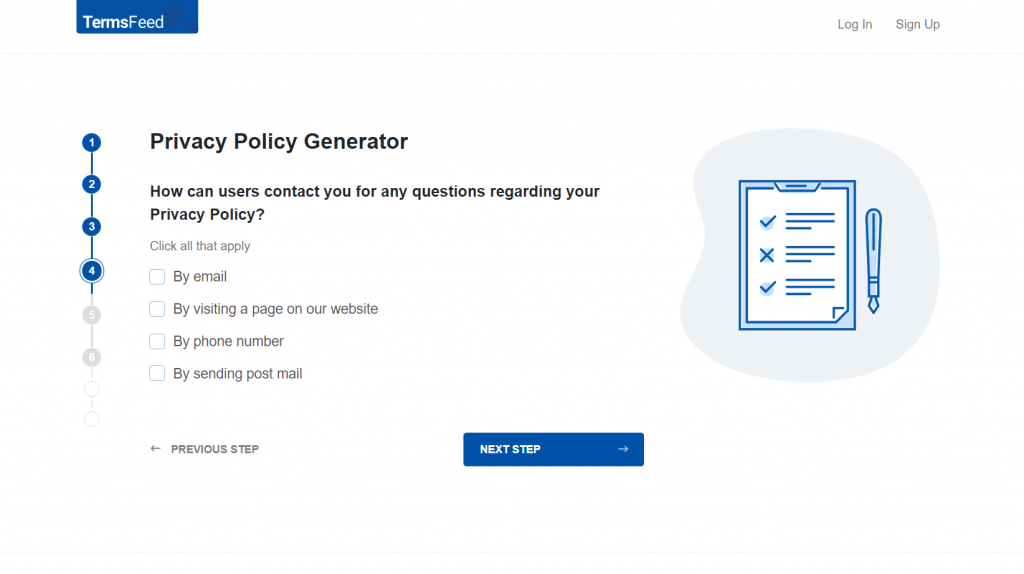Viewport: 1024px width, 574px height.
Task: Enable the By phone number checkbox
Action: pyautogui.click(x=157, y=342)
